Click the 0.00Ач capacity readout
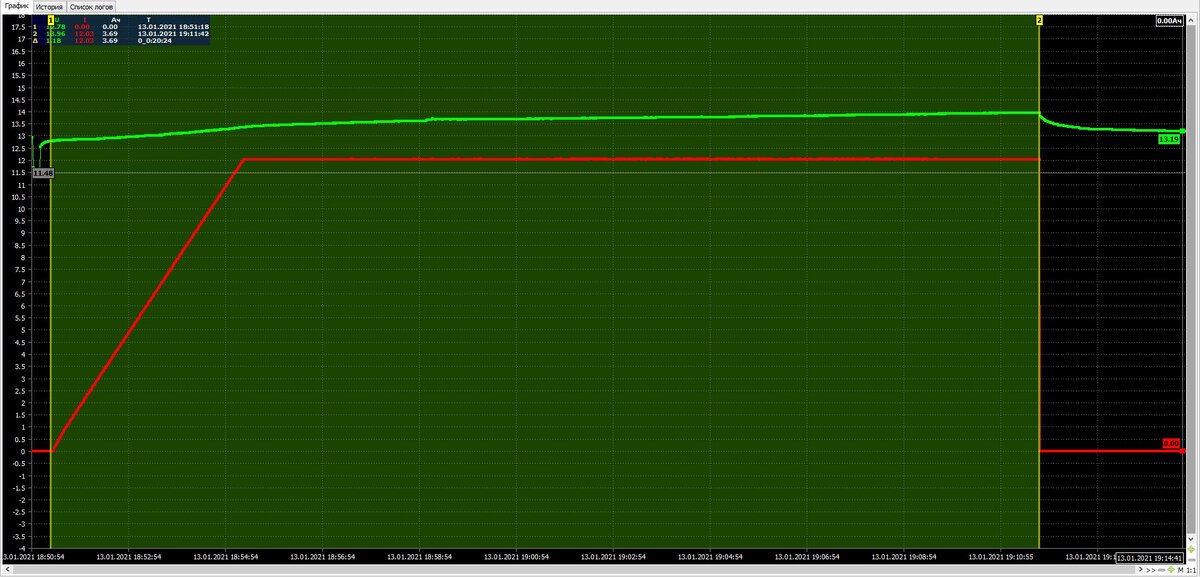This screenshot has height=577, width=1200. tap(1171, 20)
